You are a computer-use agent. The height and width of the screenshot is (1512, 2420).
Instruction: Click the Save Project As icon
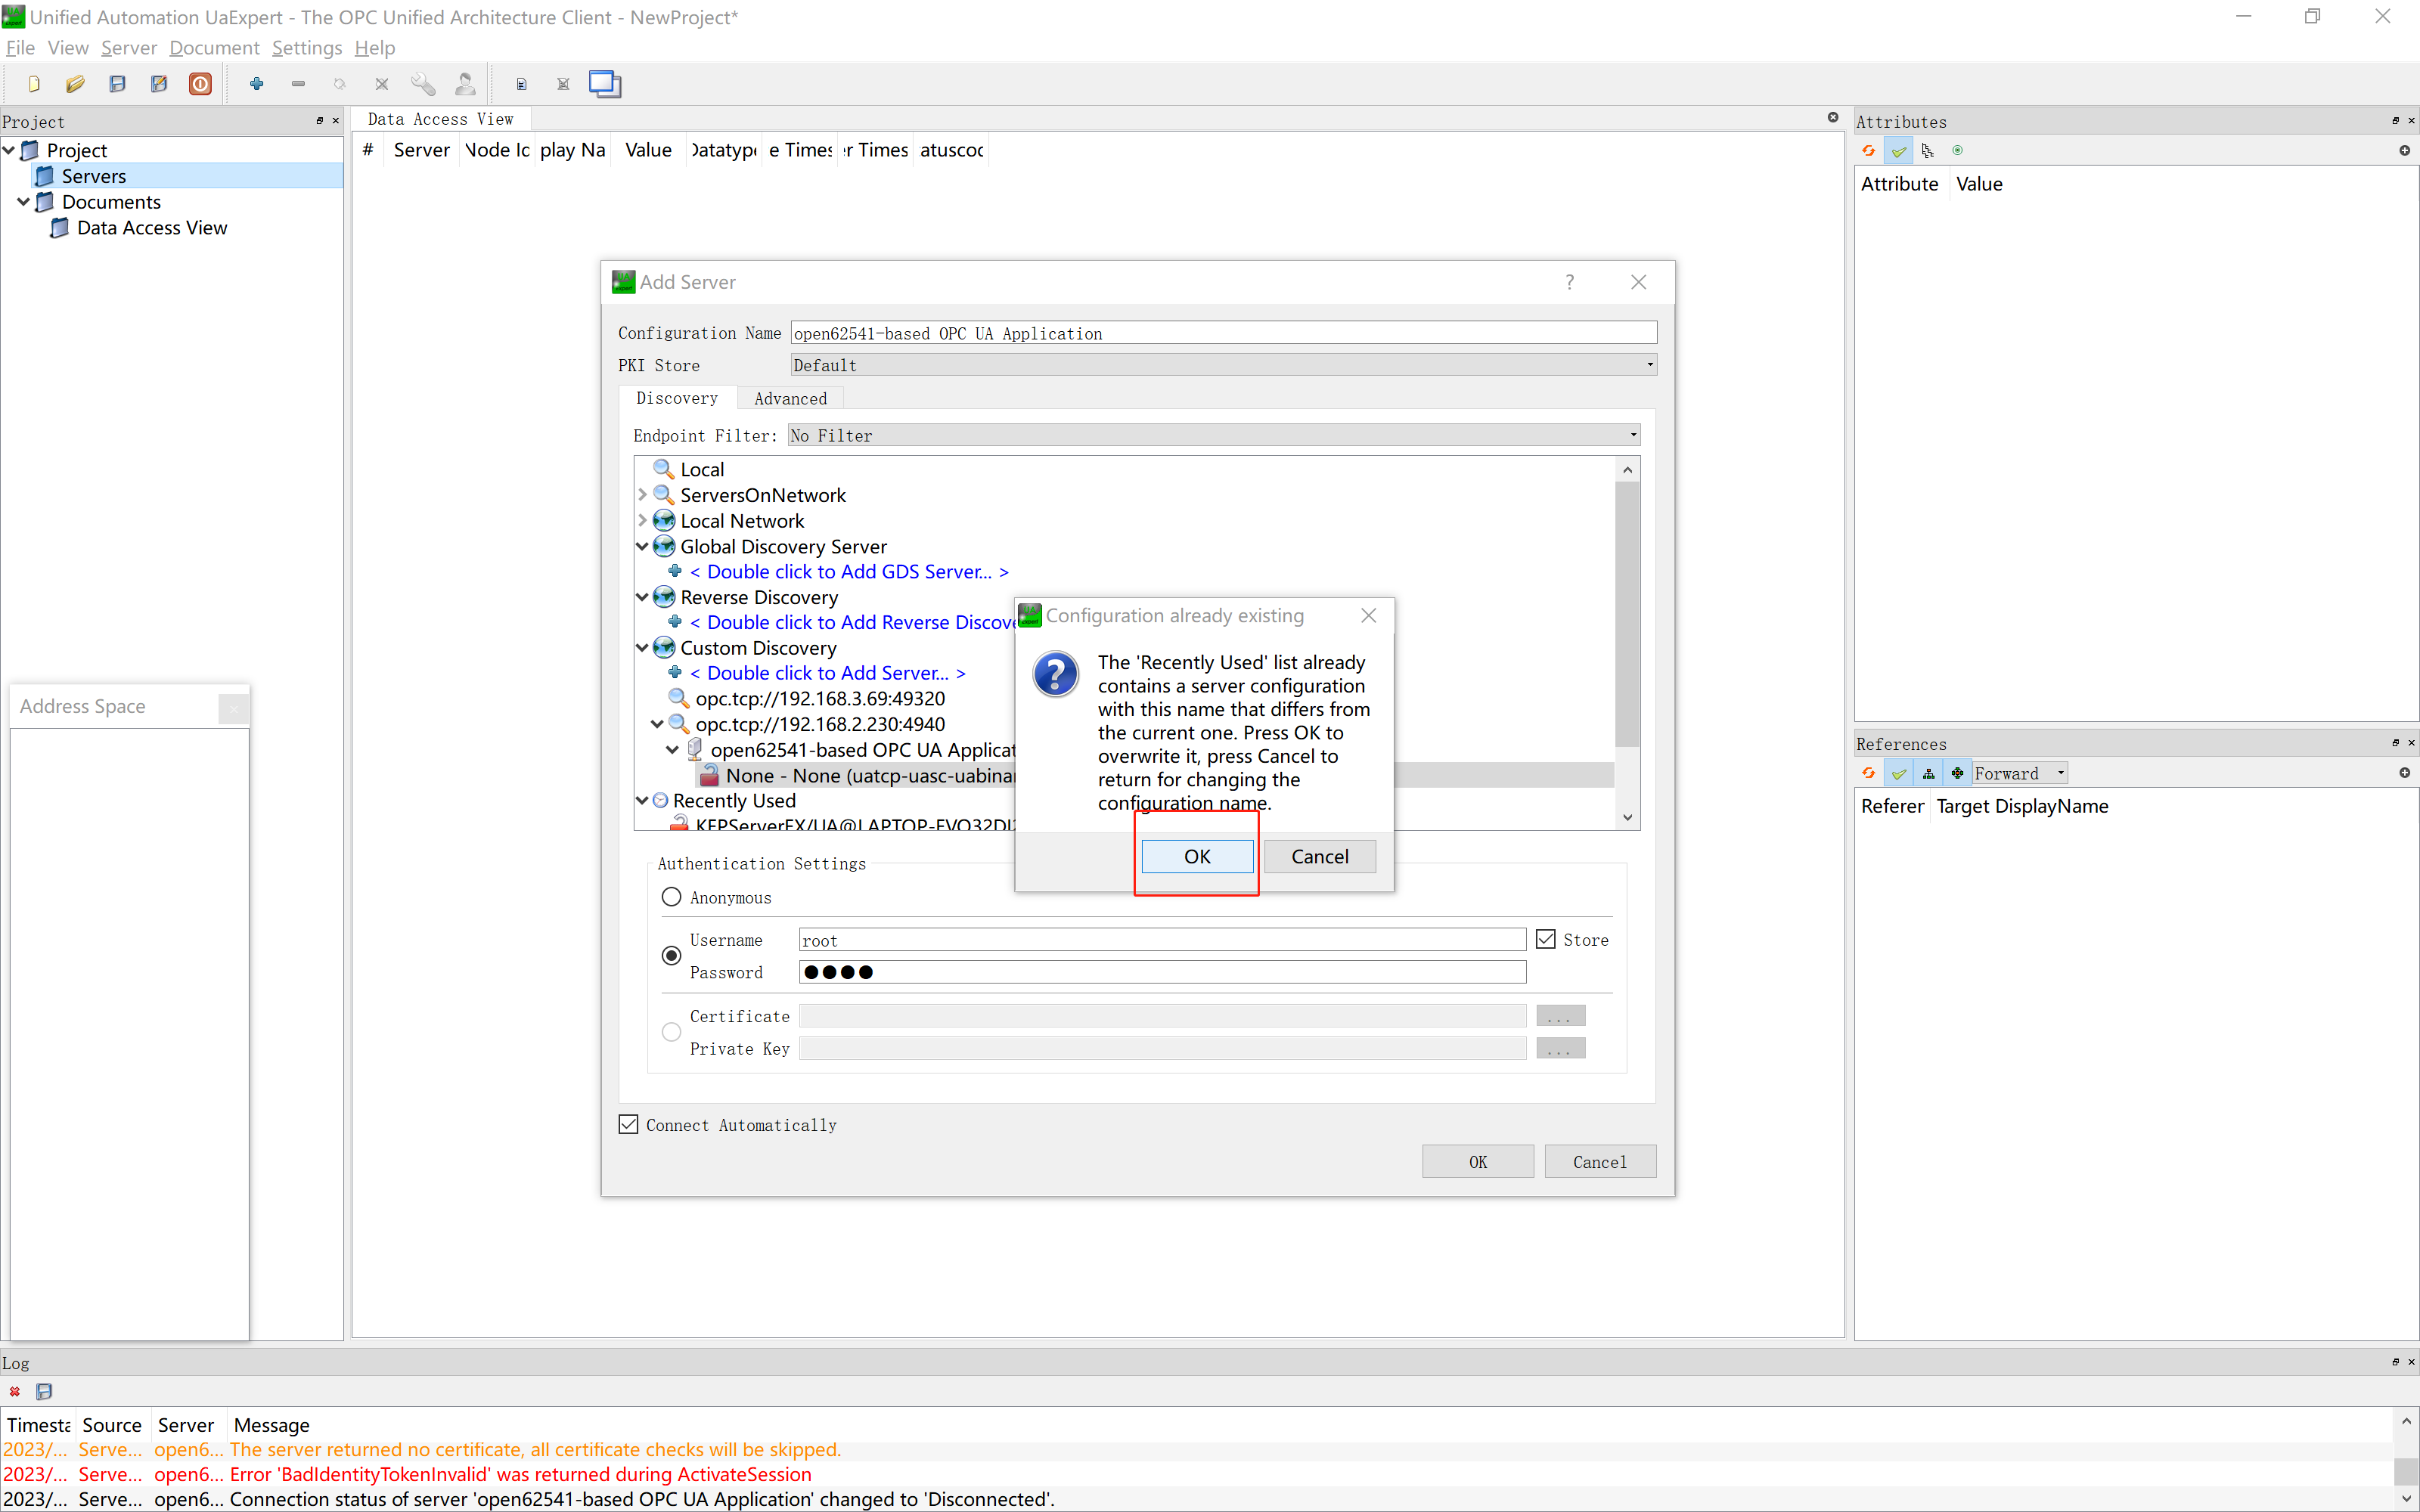point(159,84)
